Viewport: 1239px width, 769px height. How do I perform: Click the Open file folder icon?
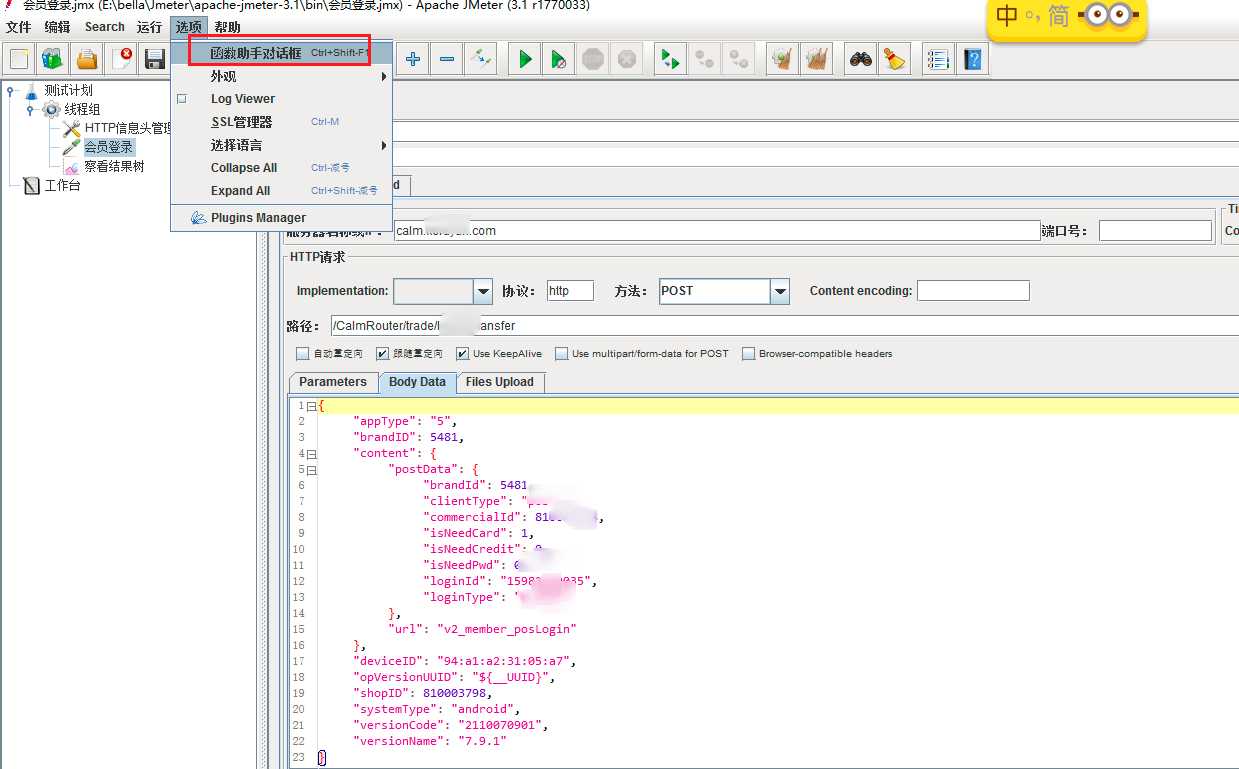tap(87, 59)
